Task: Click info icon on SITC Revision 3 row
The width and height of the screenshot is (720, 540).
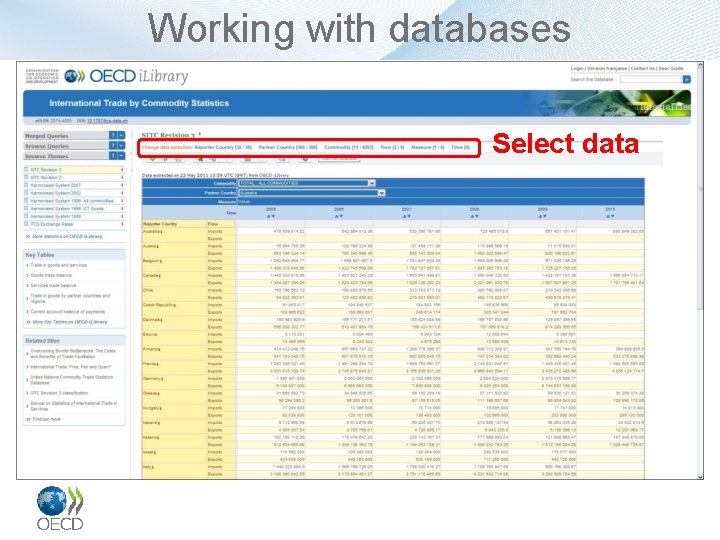Action: 122,170
